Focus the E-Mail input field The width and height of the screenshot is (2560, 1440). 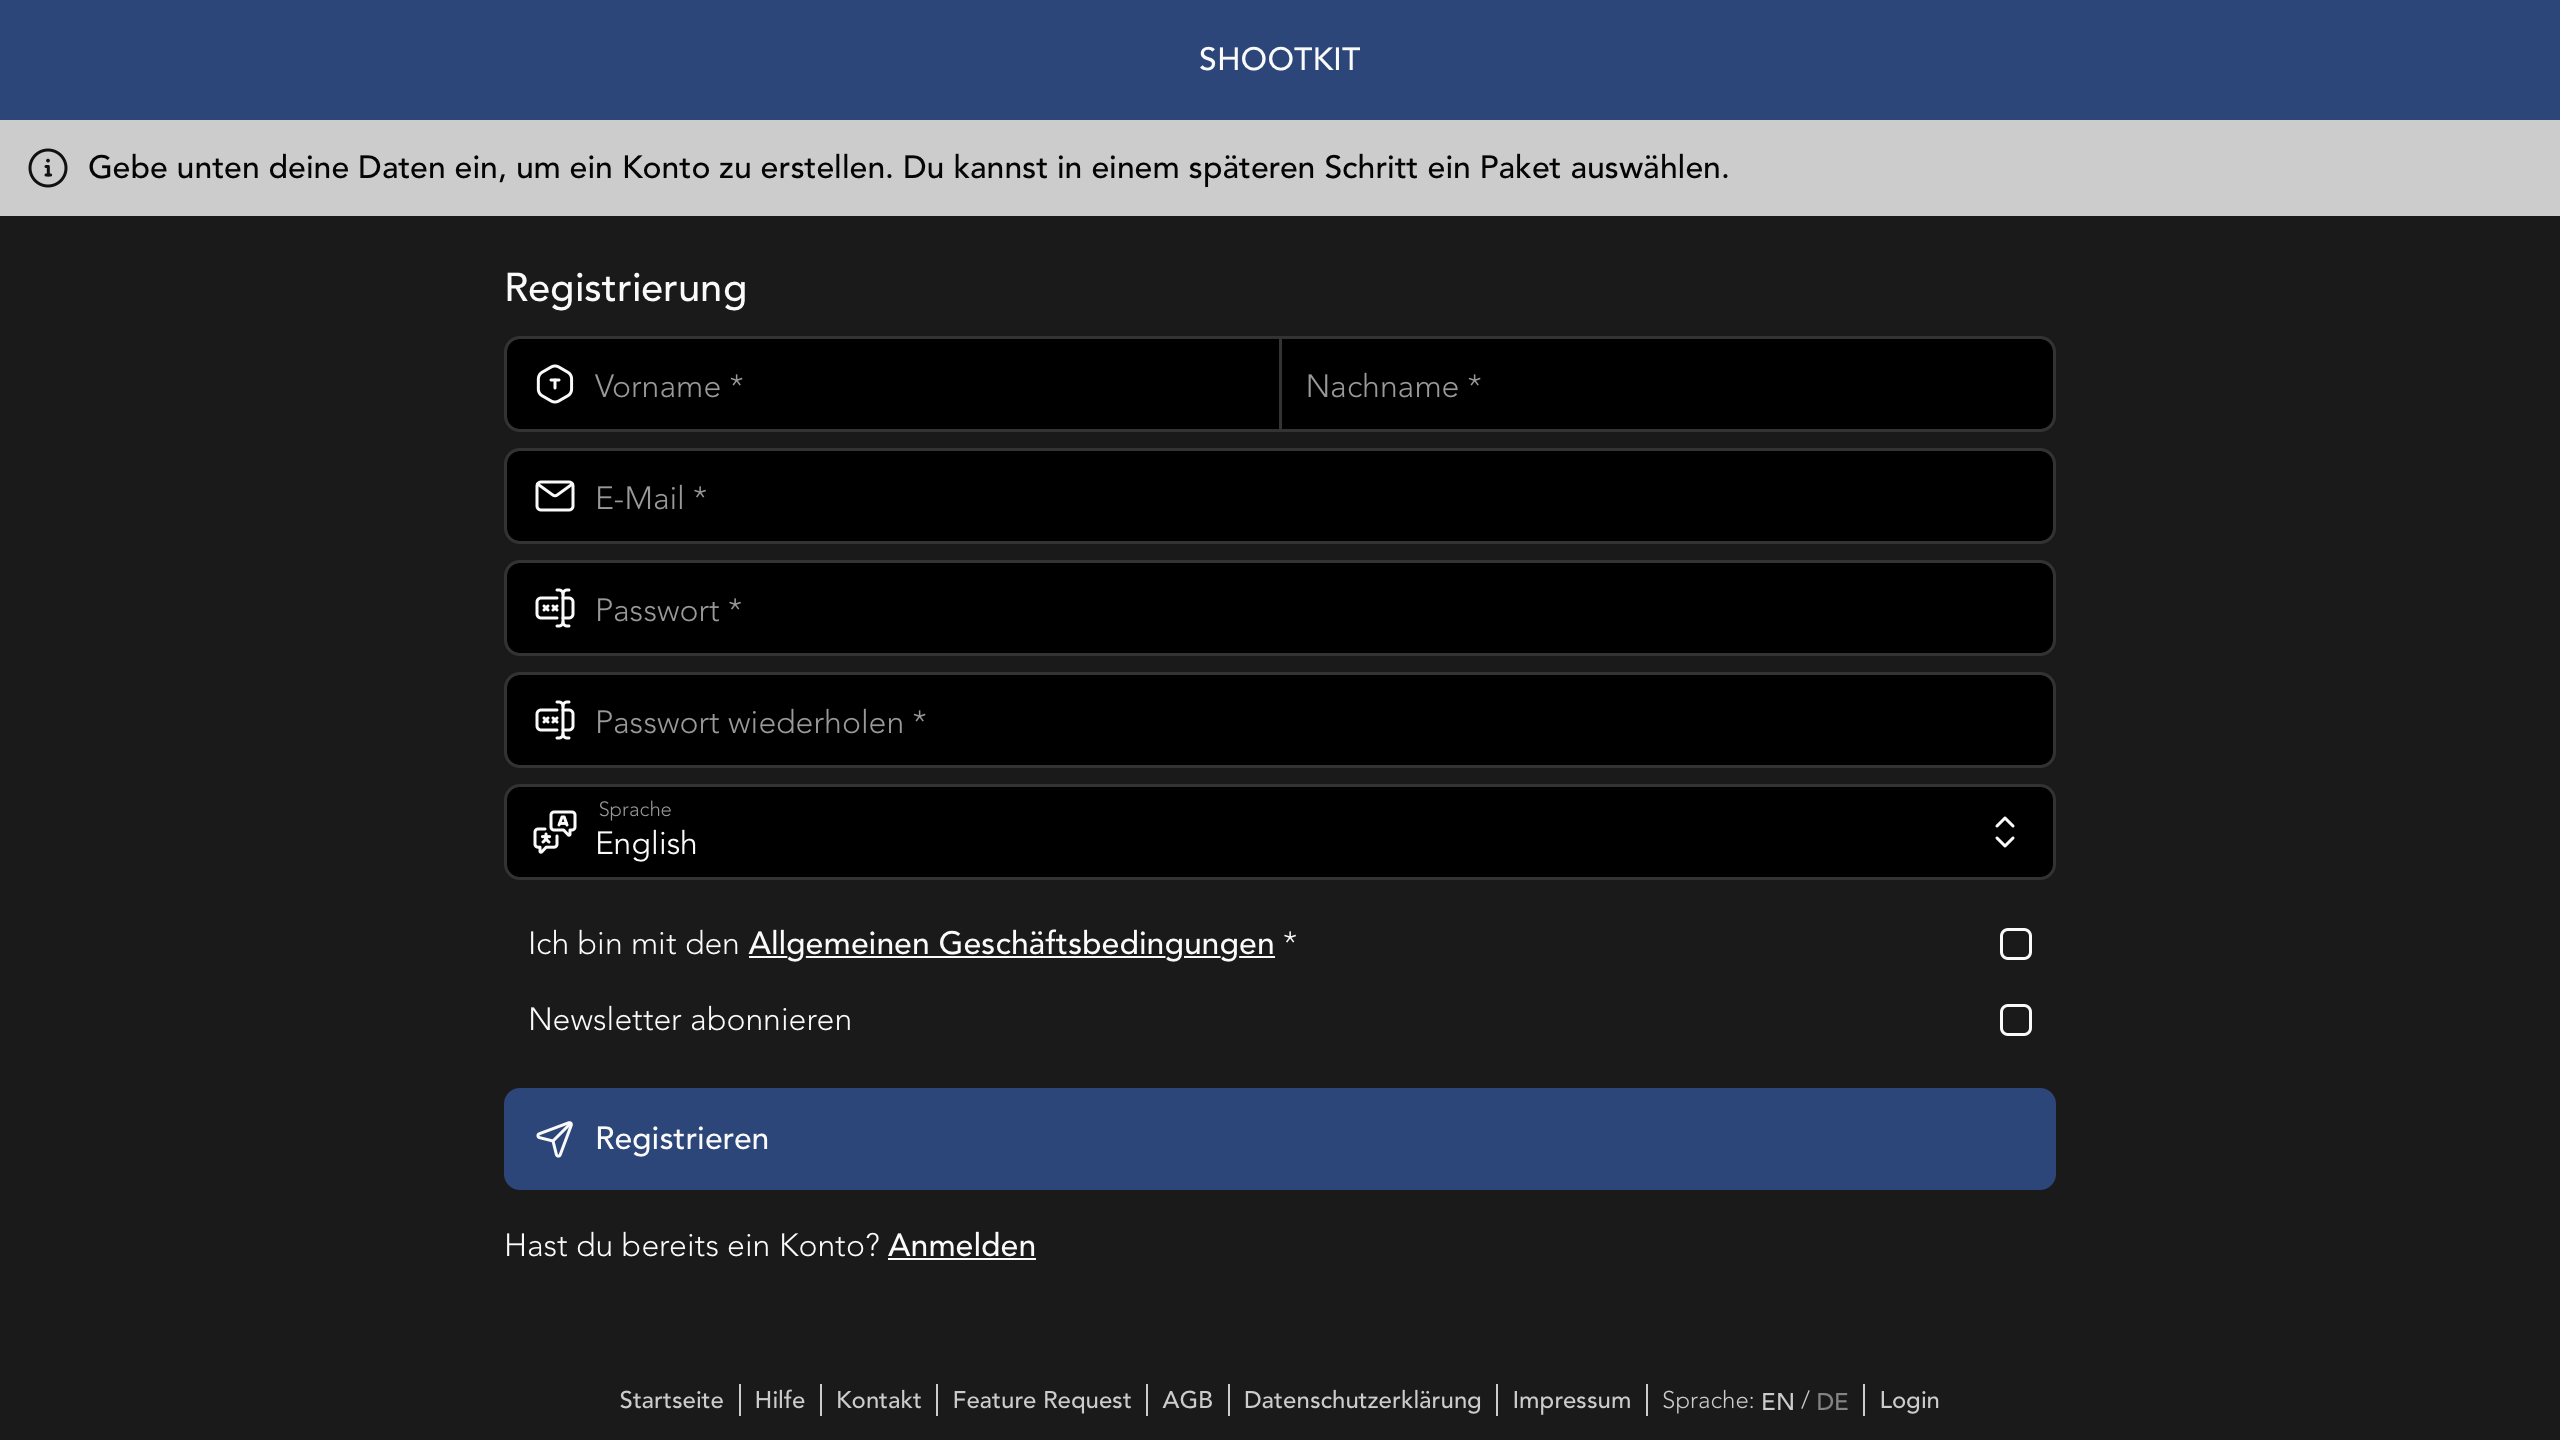tap(1280, 496)
